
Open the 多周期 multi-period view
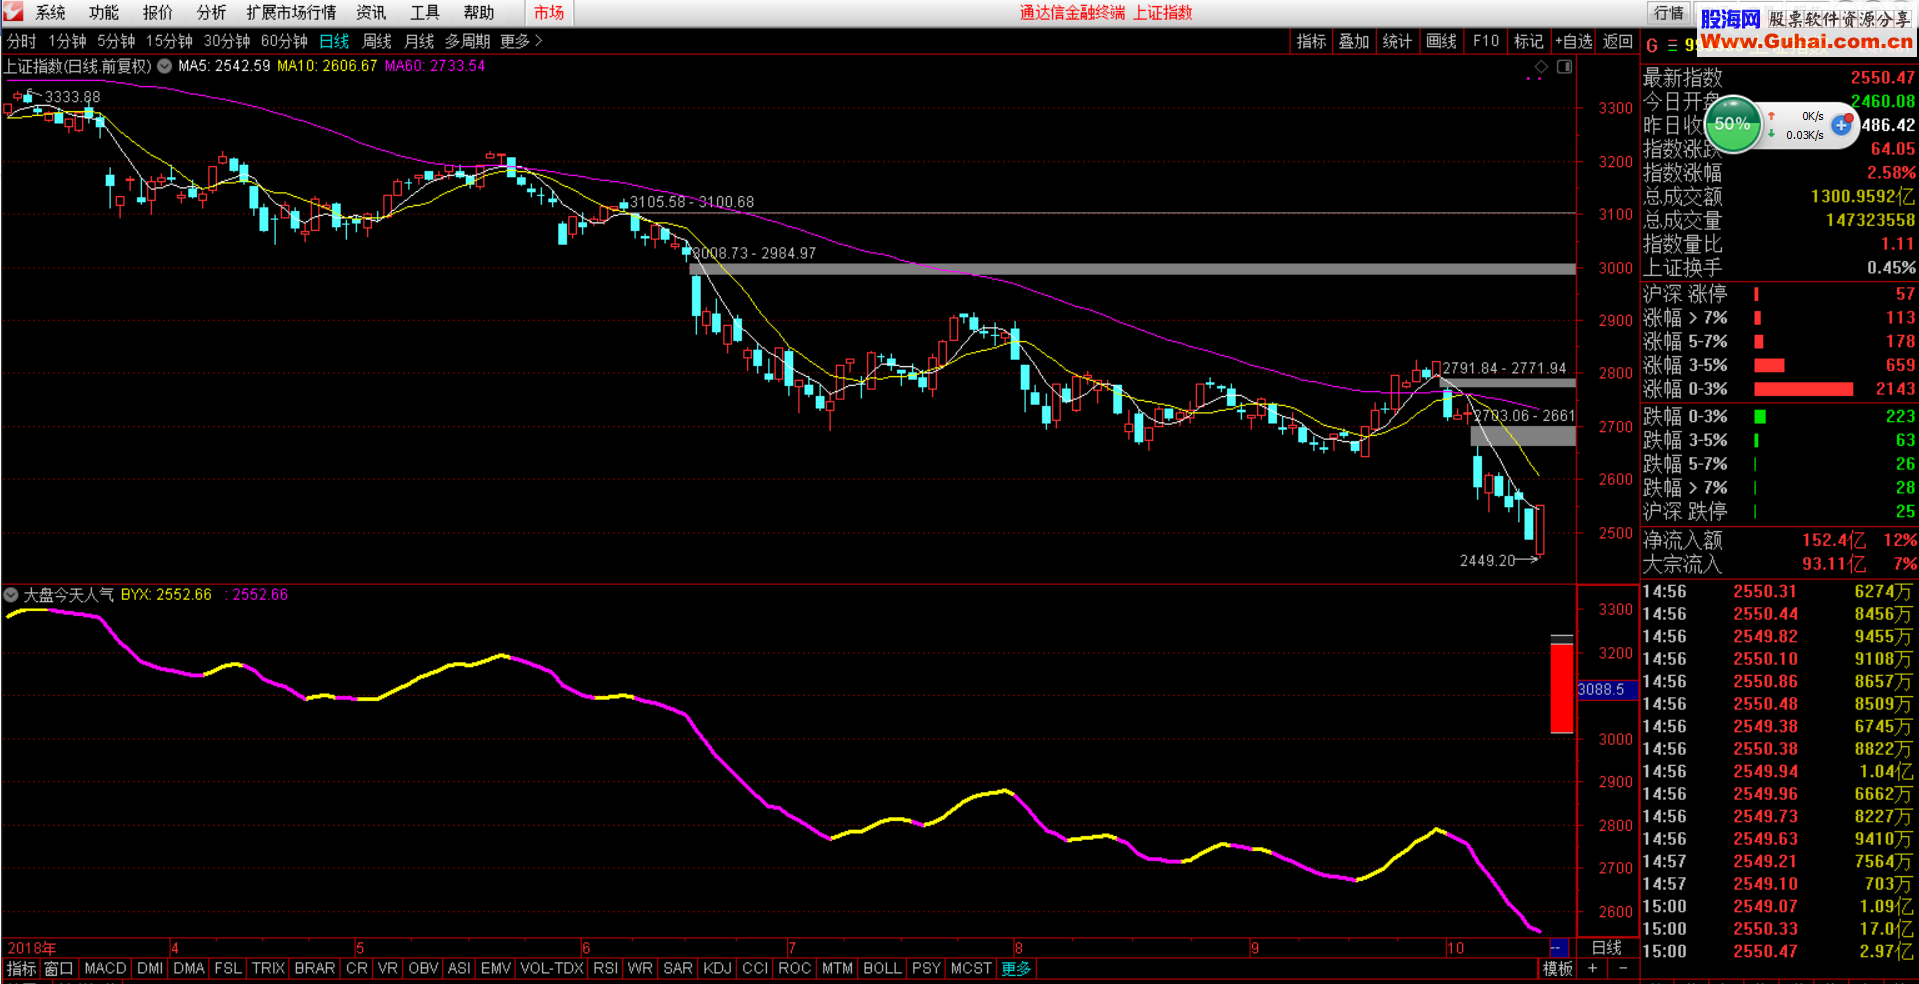click(x=468, y=41)
